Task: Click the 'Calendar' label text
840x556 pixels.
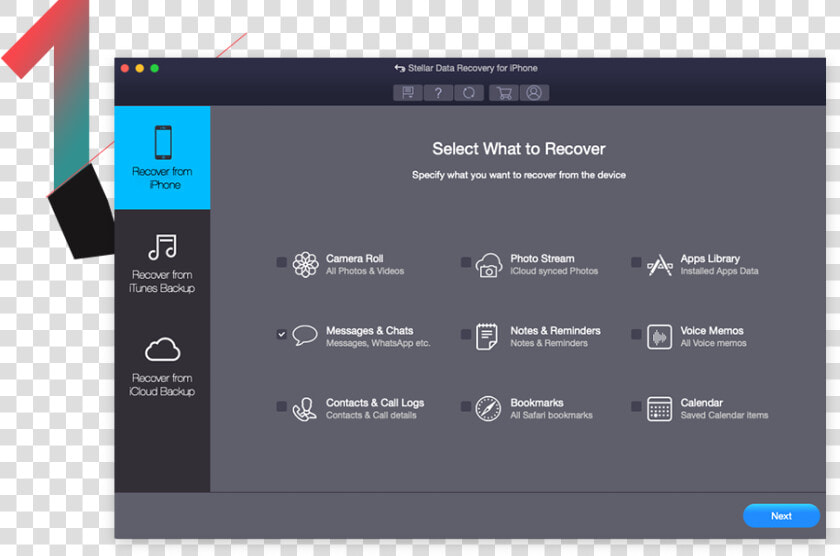Action: coord(702,402)
